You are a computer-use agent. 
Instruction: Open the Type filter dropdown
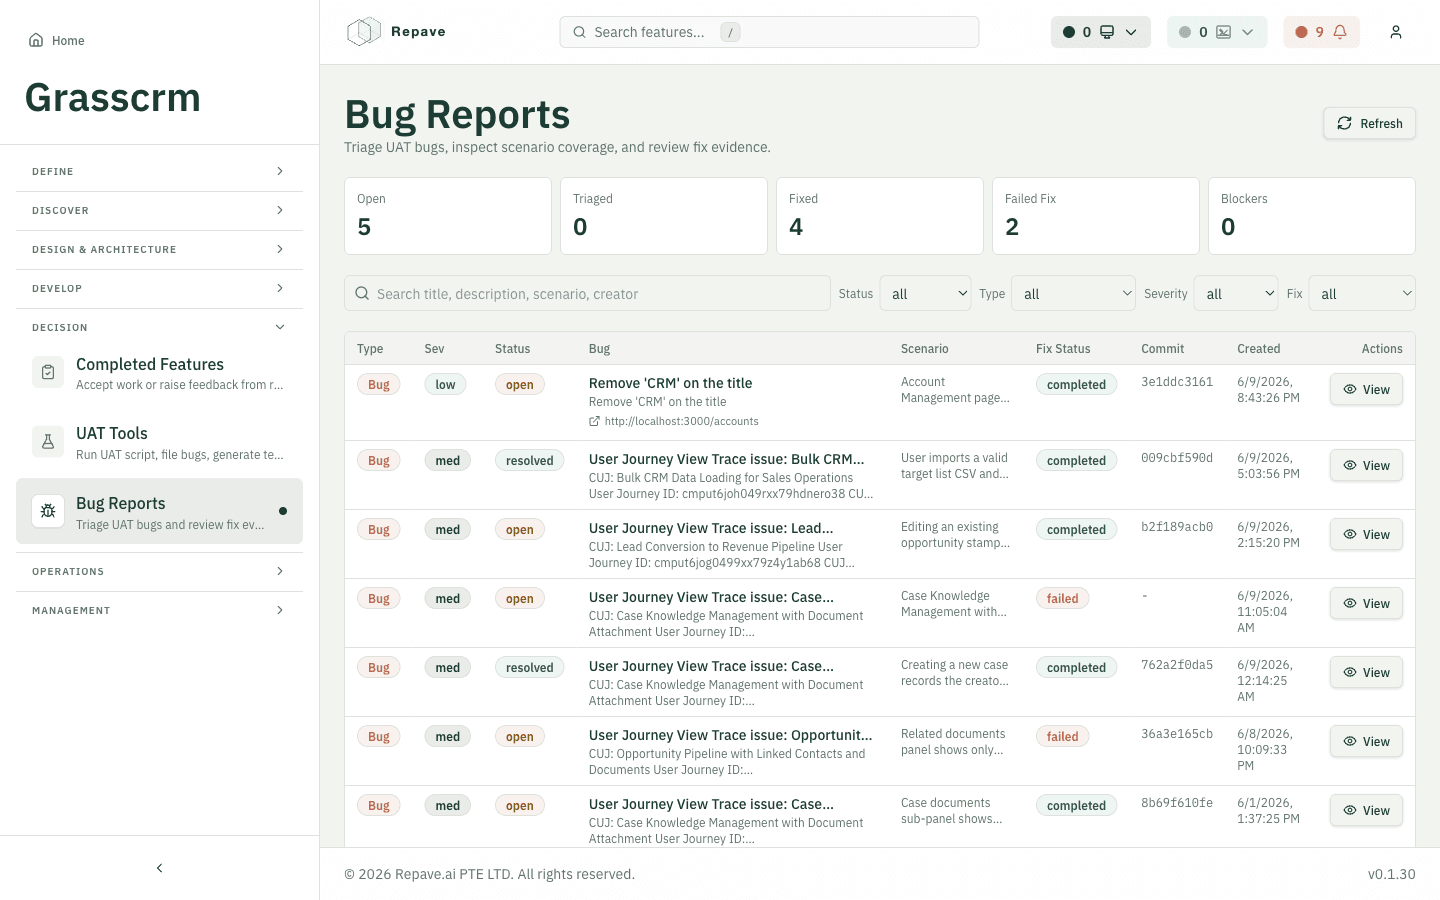point(1074,294)
